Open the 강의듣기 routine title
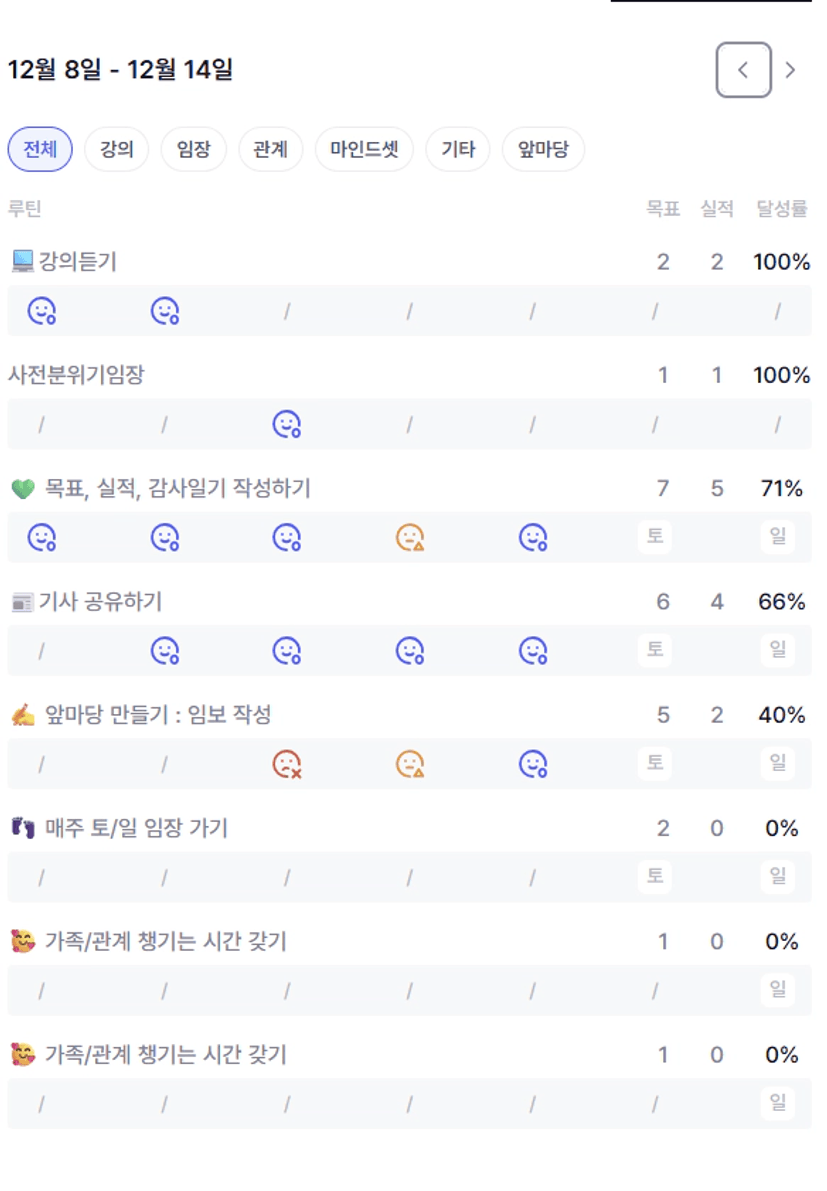This screenshot has height=1191, width=827. [78, 262]
